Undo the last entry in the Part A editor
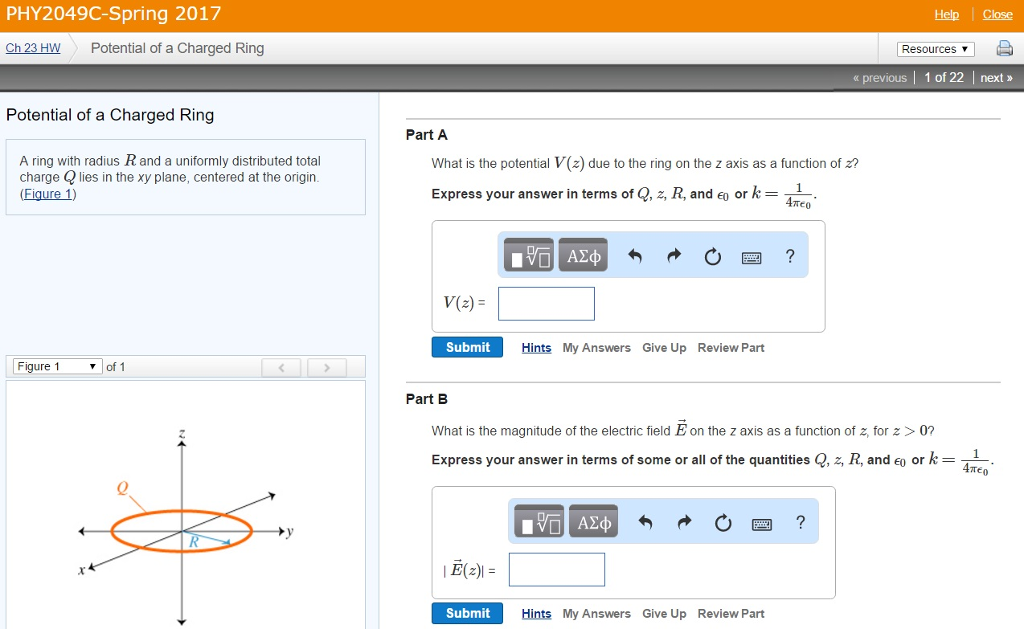Screen dimensions: 1024x629 (634, 254)
